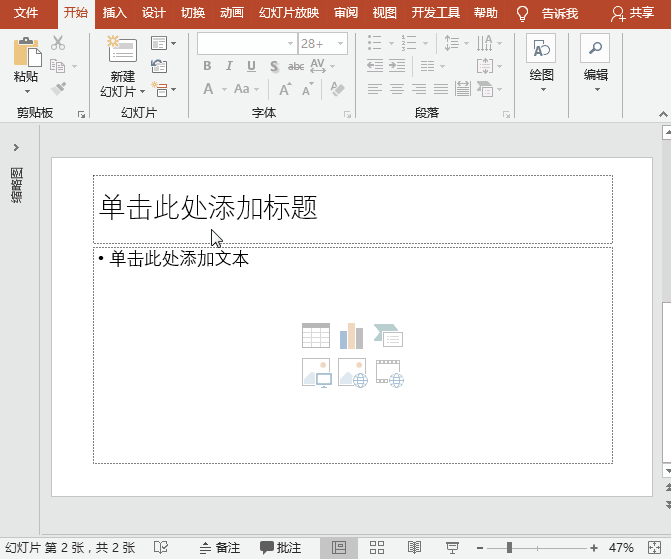Align text left
The image size is (671, 559).
[x=375, y=89]
